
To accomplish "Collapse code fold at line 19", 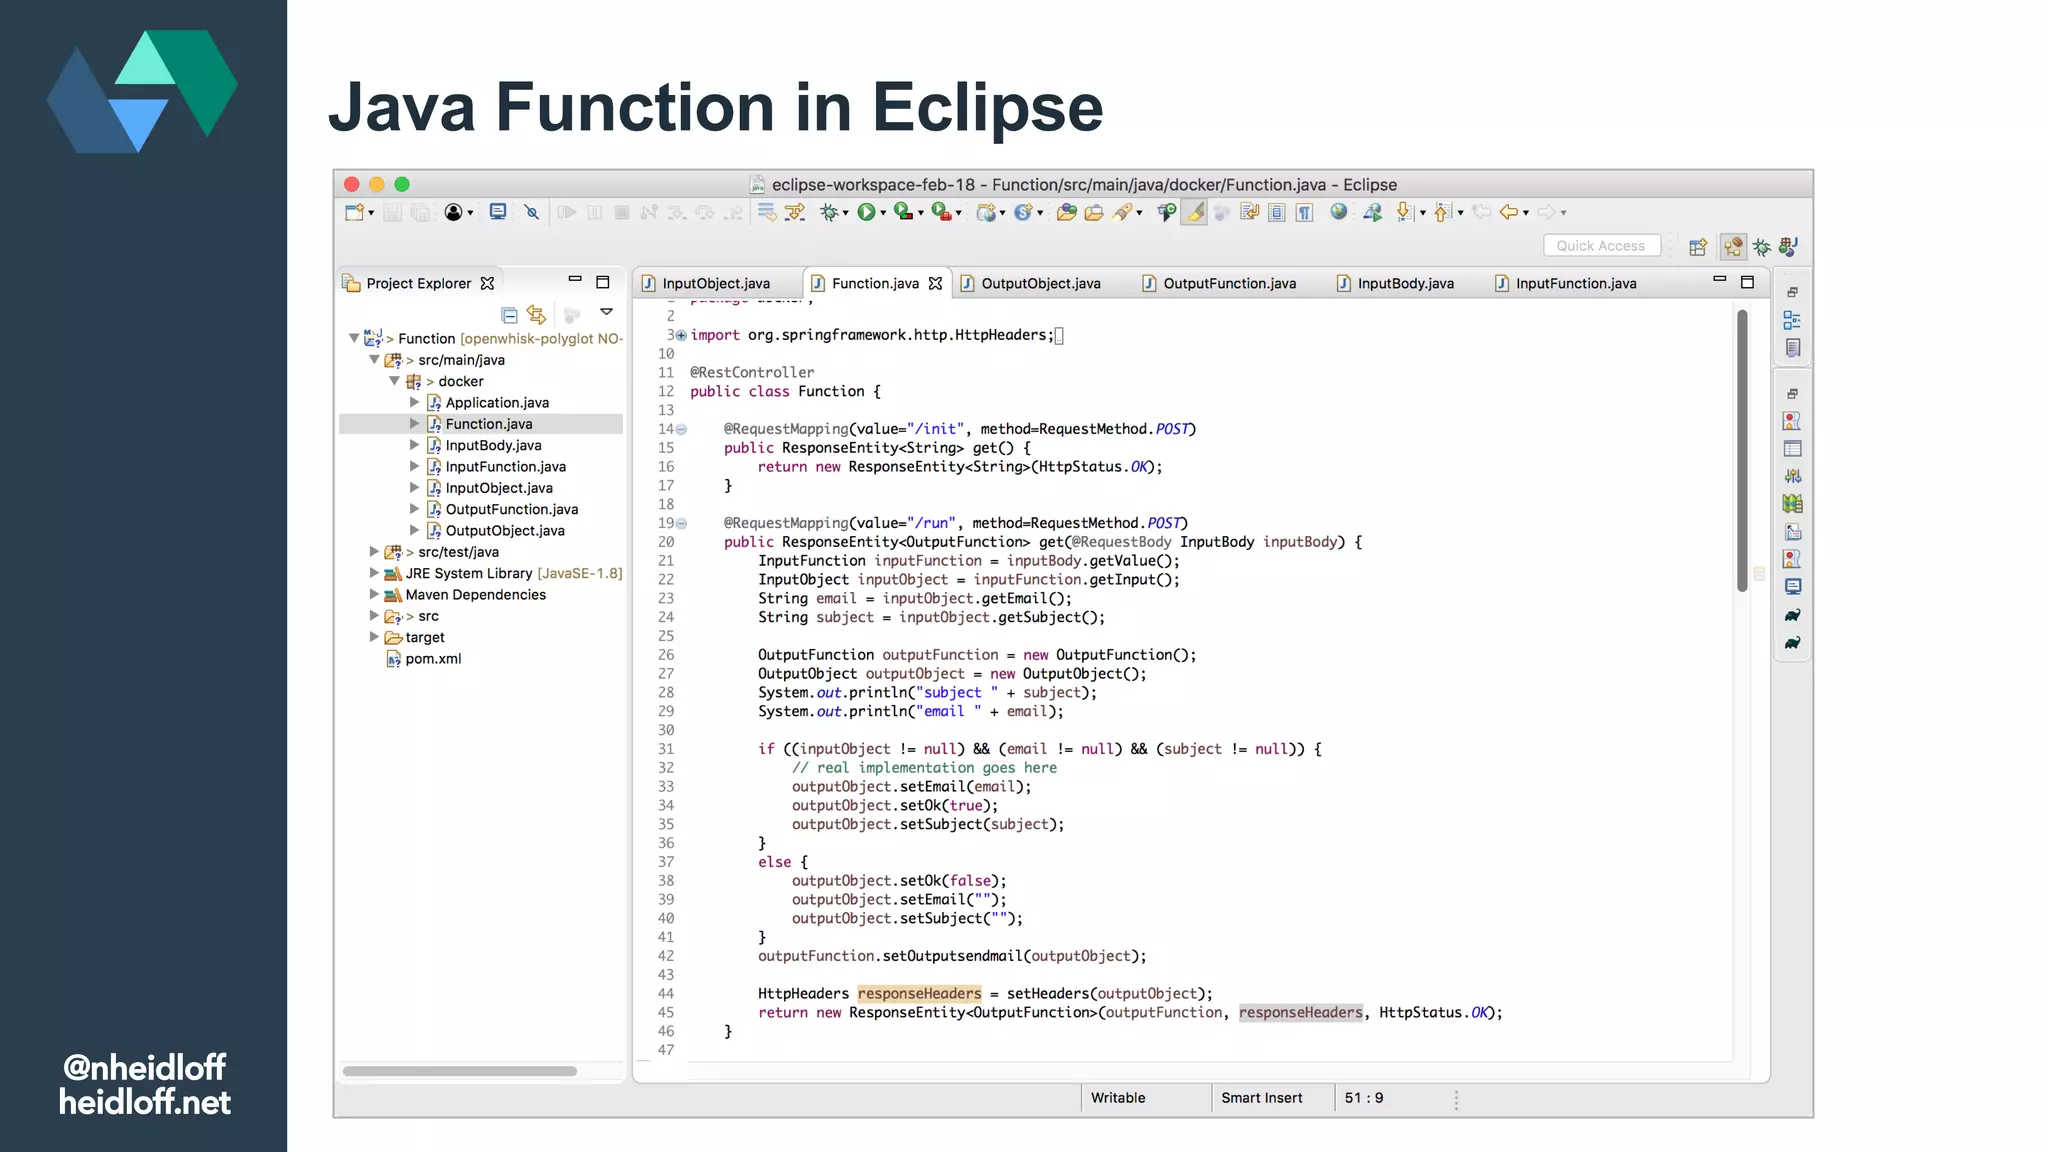I will [681, 523].
